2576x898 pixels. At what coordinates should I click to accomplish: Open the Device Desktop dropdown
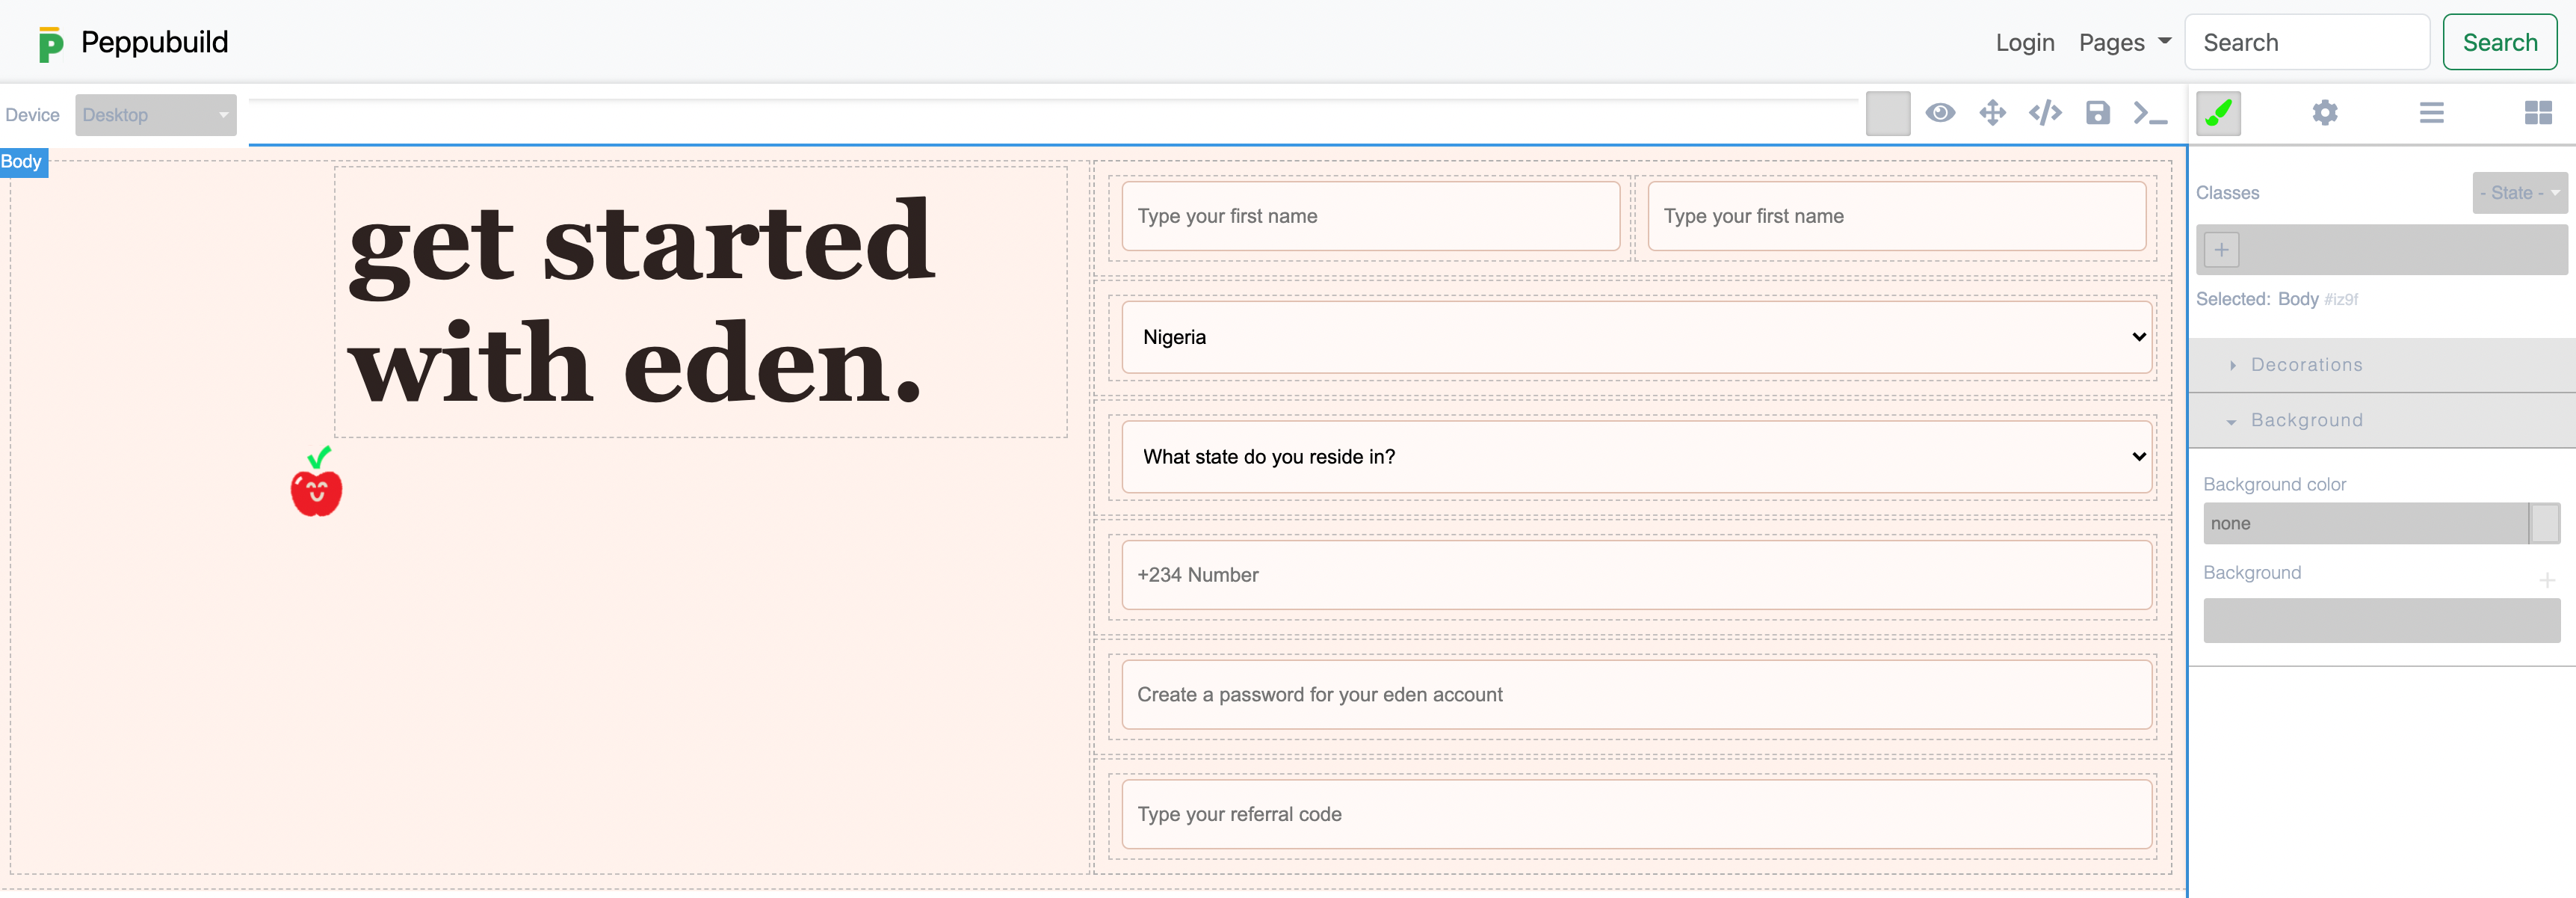(156, 115)
